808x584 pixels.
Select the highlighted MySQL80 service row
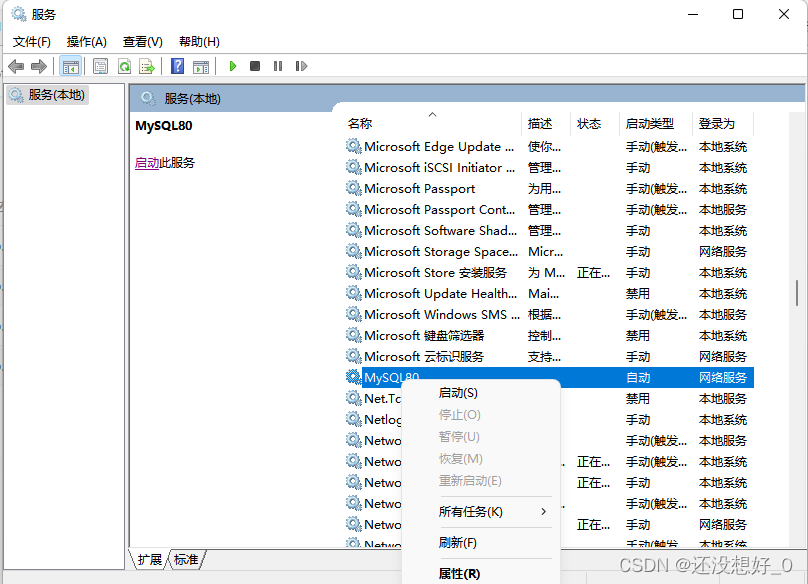tap(549, 377)
